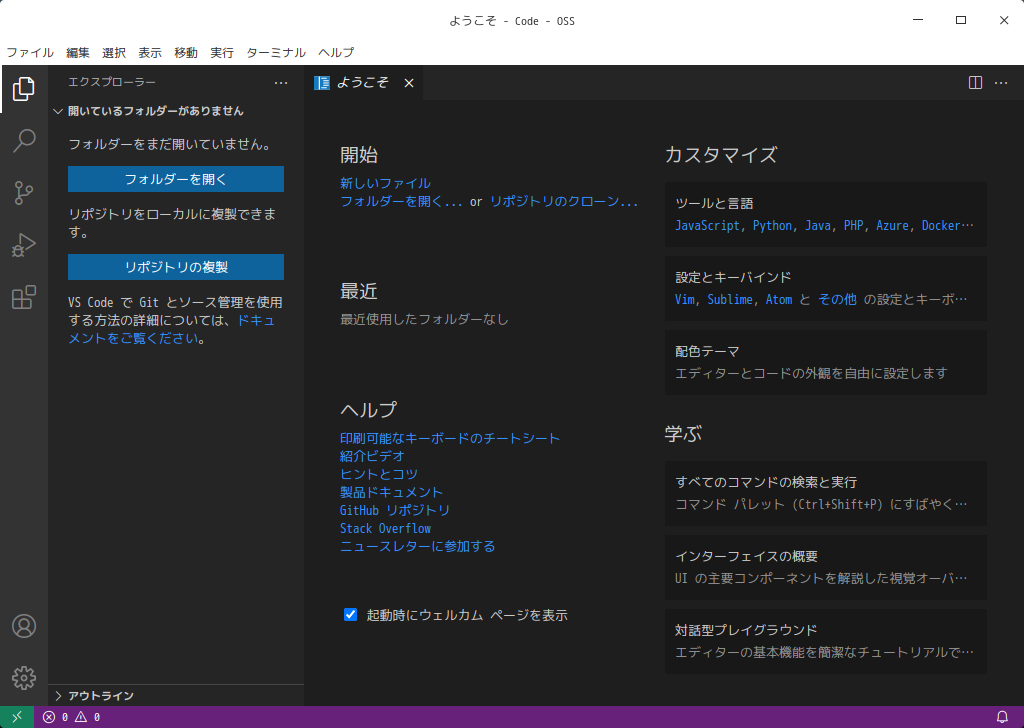
Task: Open the エクスプローラー panel's more actions ellipsis
Action: pos(281,83)
